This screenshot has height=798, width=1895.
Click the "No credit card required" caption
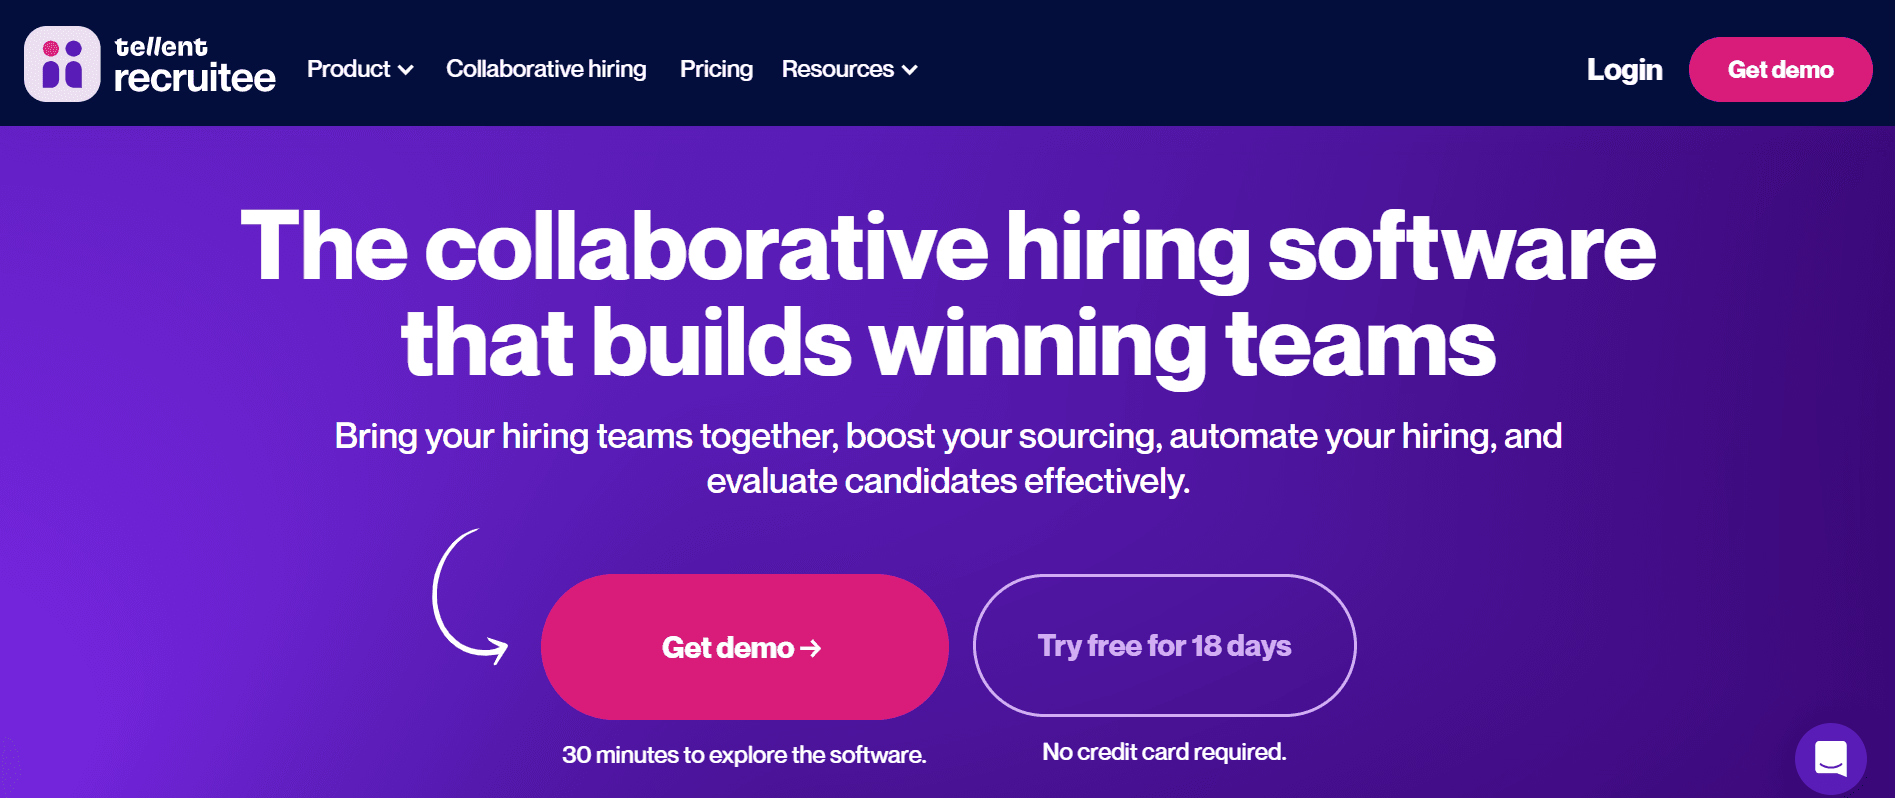click(x=1164, y=752)
